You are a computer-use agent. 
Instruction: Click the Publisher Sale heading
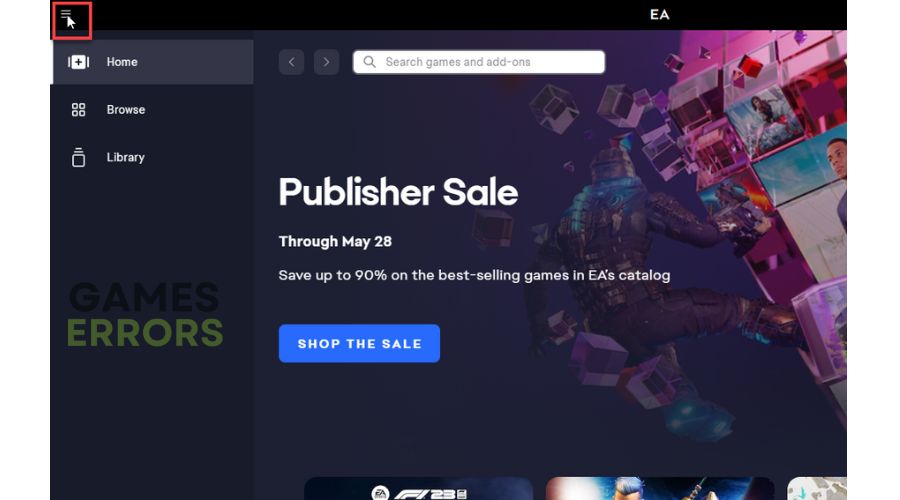pyautogui.click(x=398, y=192)
